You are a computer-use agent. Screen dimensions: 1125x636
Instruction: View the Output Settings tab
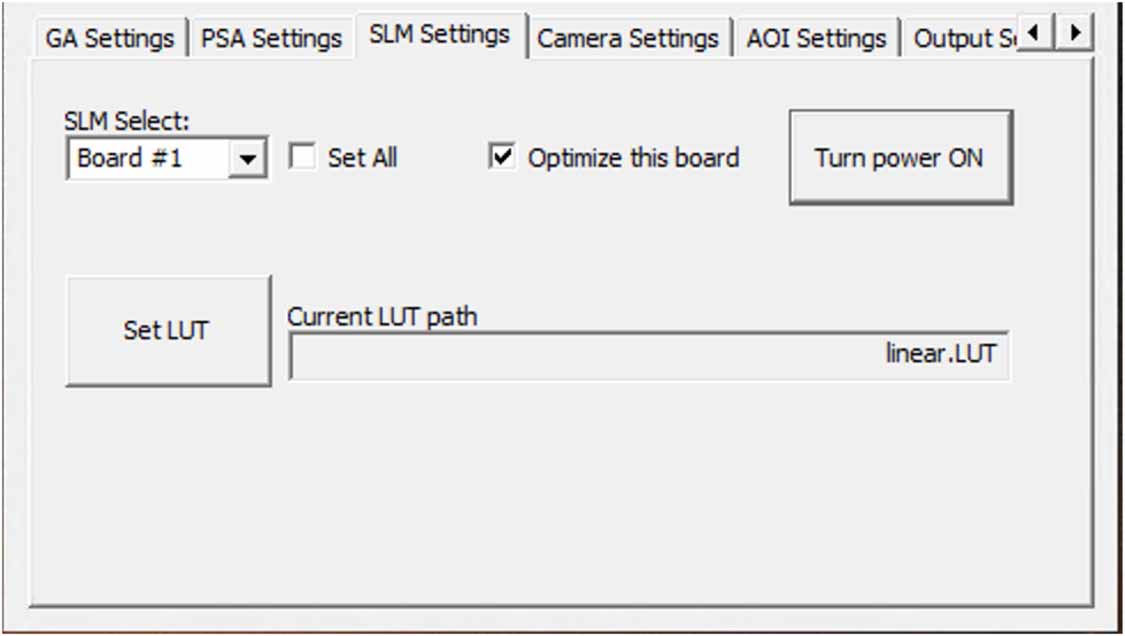(963, 38)
